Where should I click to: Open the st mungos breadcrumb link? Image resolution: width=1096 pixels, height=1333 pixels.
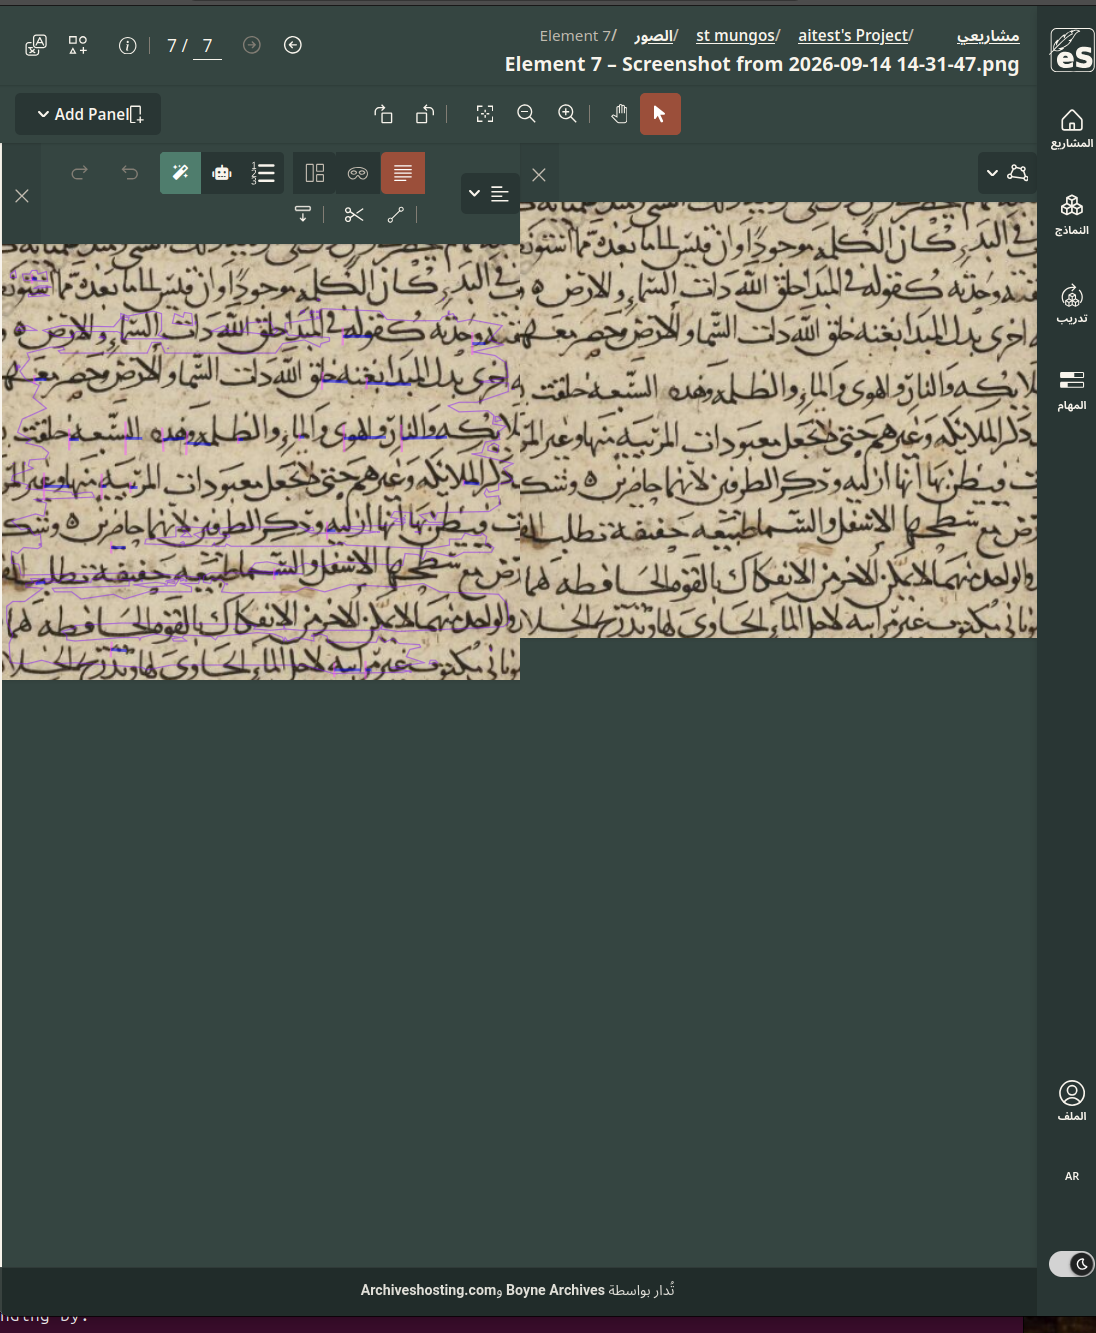(x=735, y=36)
